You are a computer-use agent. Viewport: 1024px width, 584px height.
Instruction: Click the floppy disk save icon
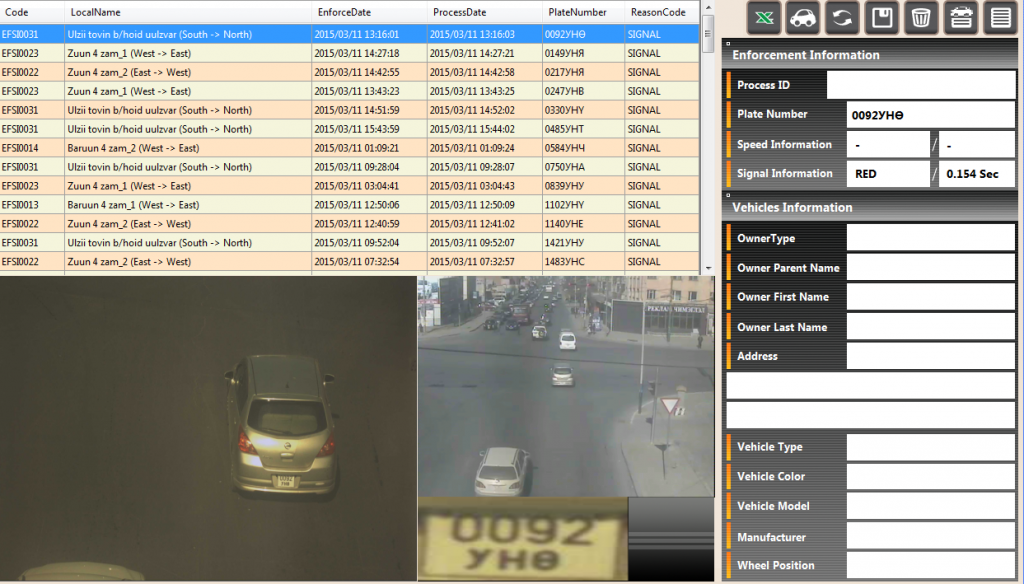[x=881, y=18]
